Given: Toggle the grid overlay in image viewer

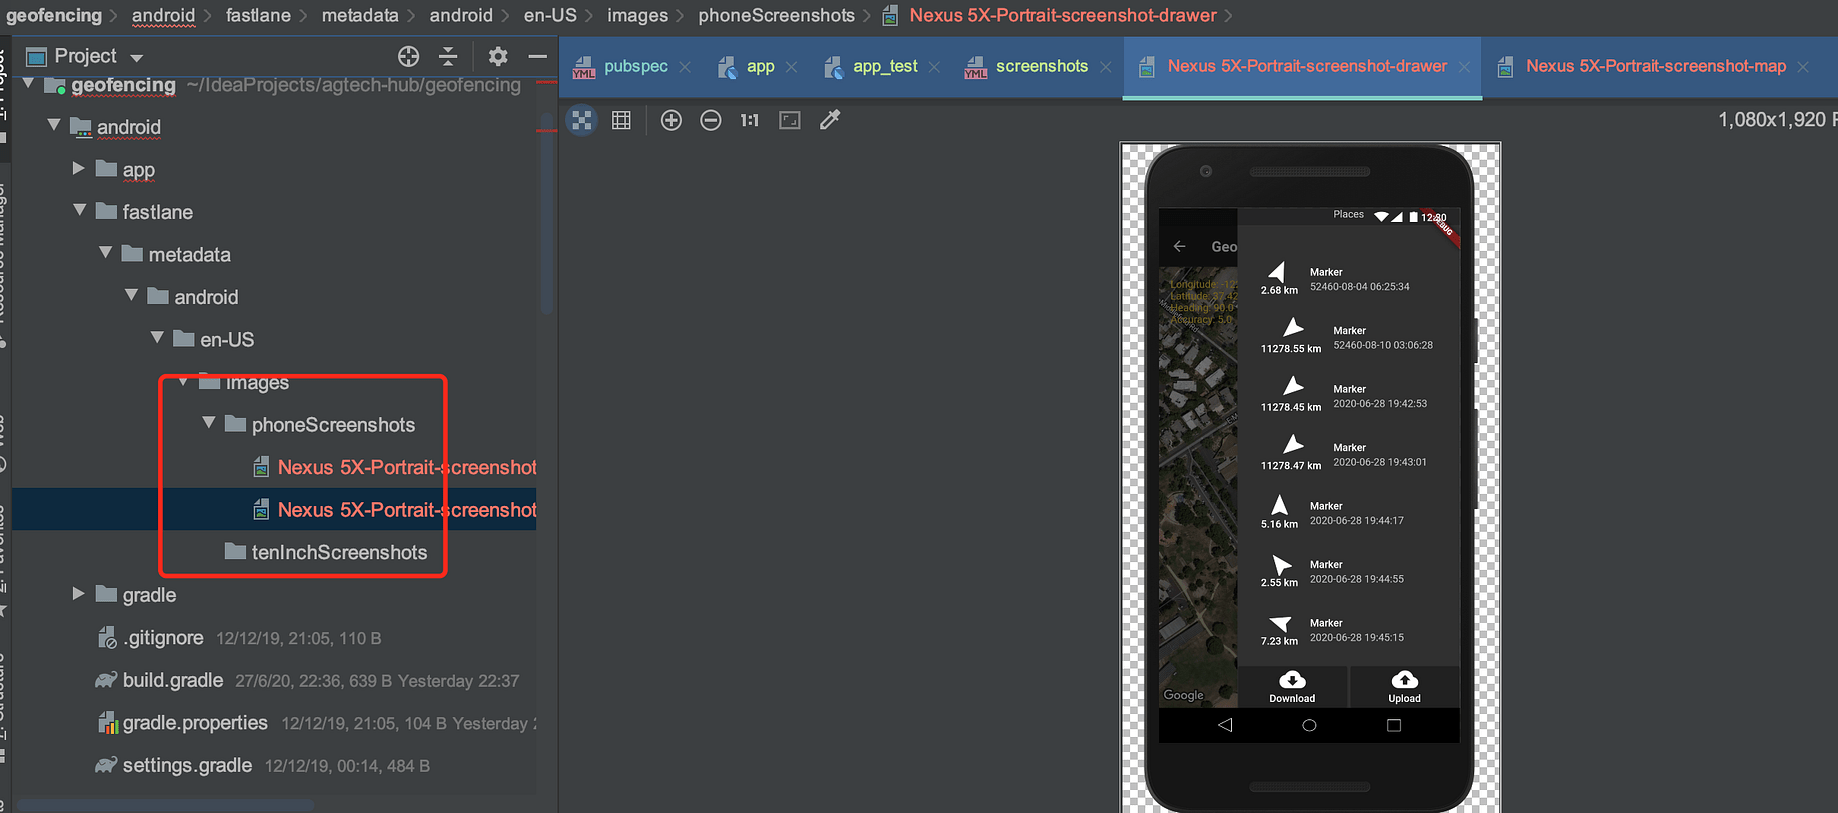Looking at the screenshot, I should 621,120.
